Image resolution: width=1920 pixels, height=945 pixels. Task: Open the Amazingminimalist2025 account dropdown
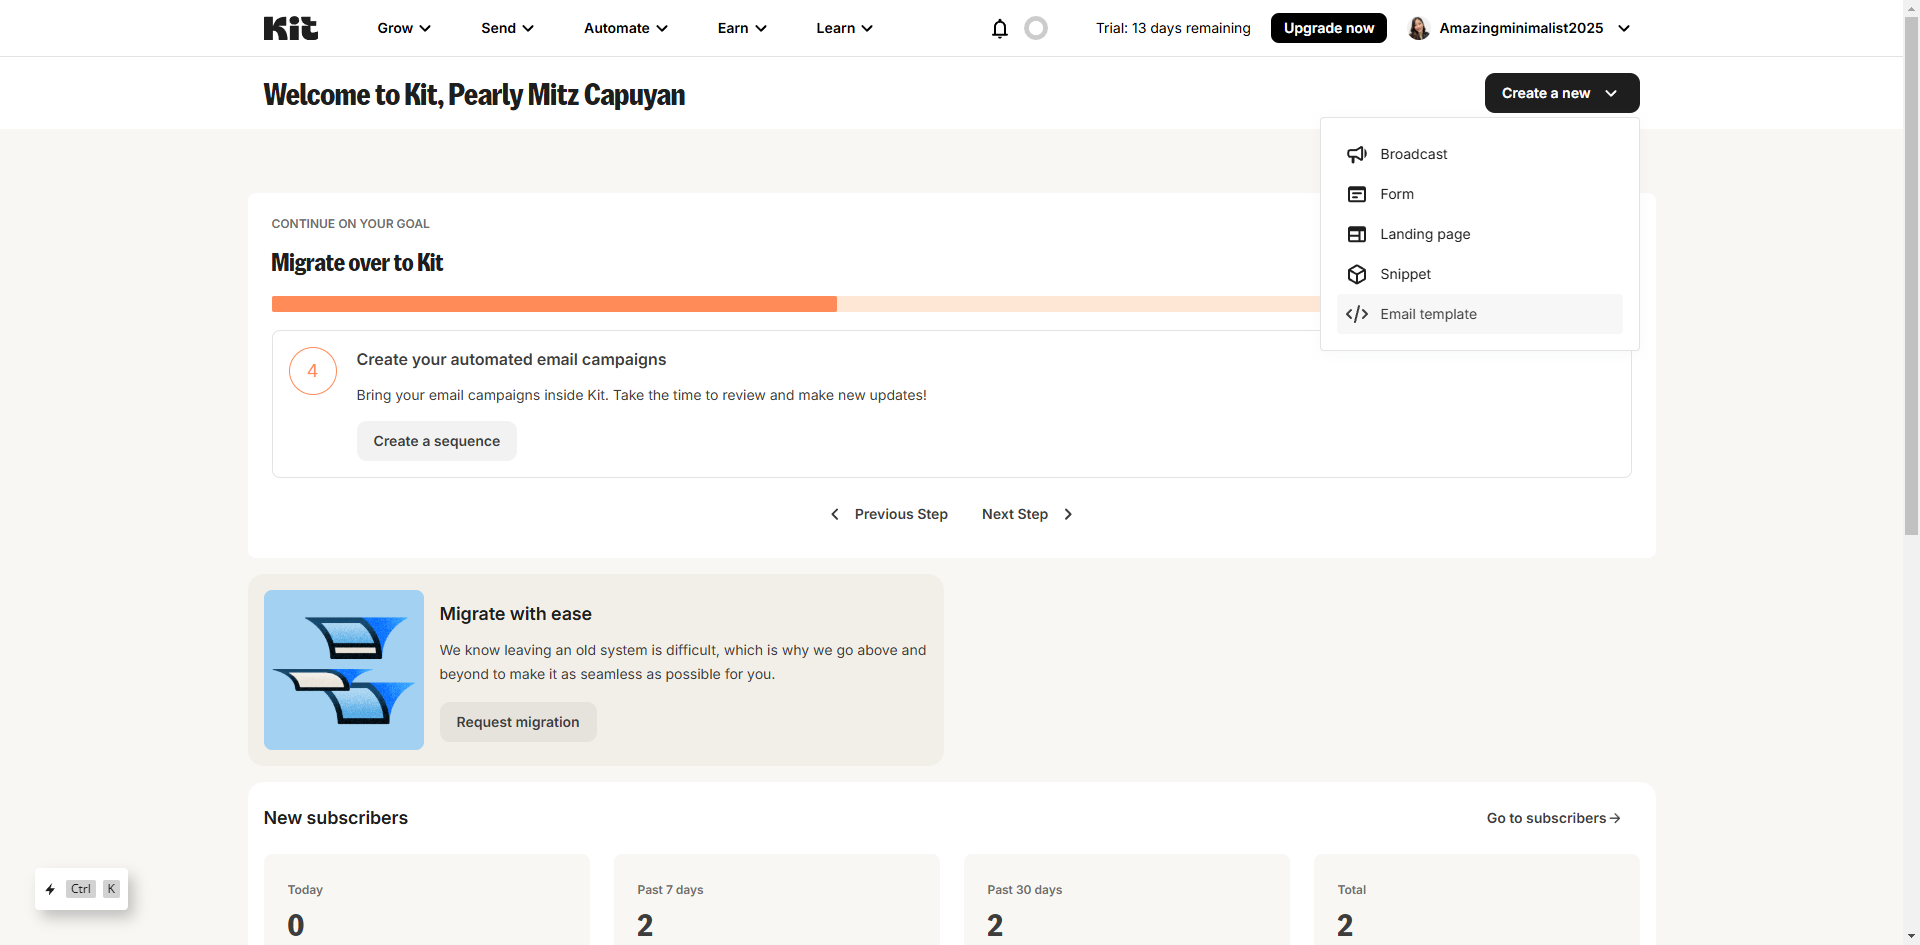coord(1520,28)
